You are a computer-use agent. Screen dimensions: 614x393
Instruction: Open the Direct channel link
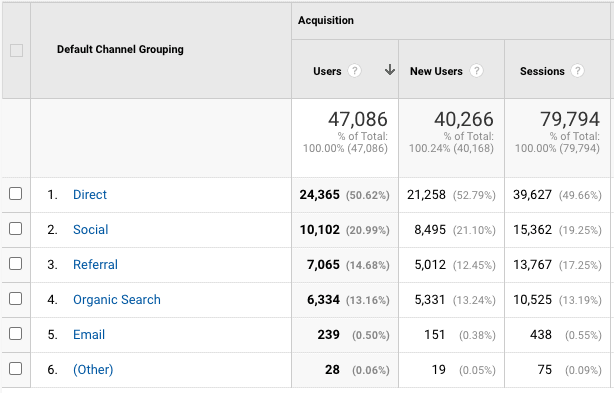pyautogui.click(x=90, y=195)
